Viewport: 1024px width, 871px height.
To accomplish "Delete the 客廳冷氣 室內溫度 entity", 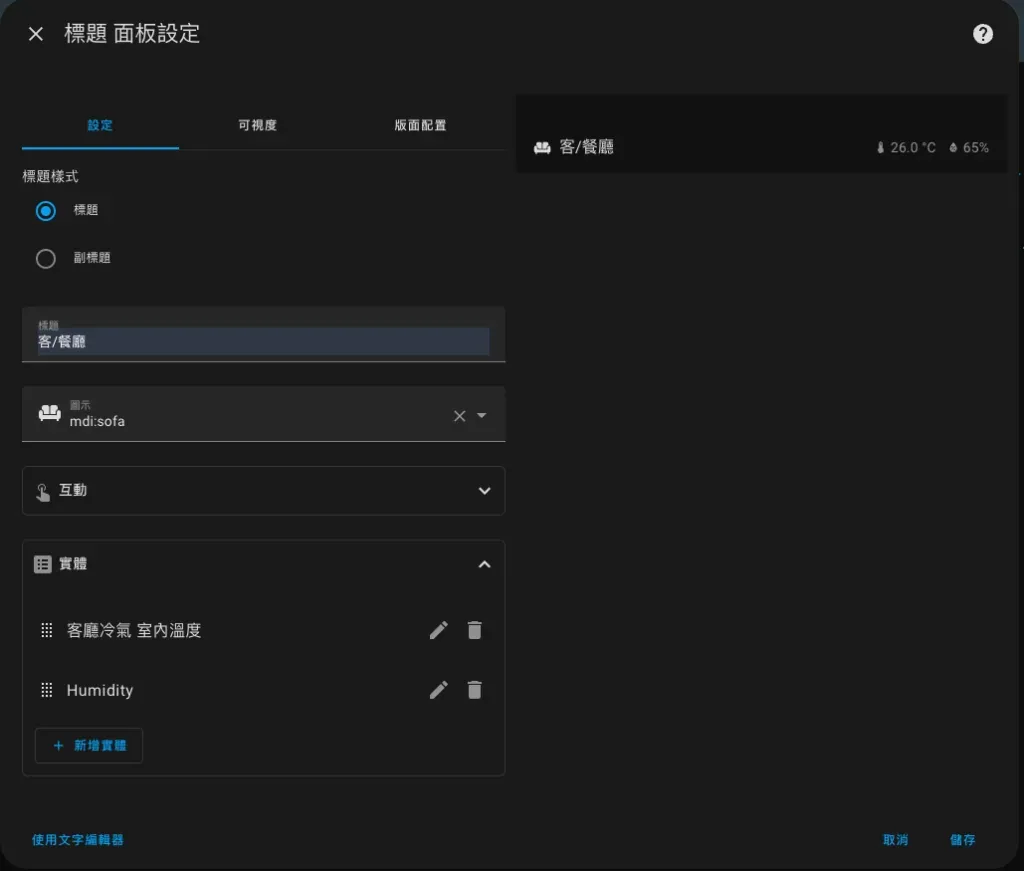I will coord(475,630).
